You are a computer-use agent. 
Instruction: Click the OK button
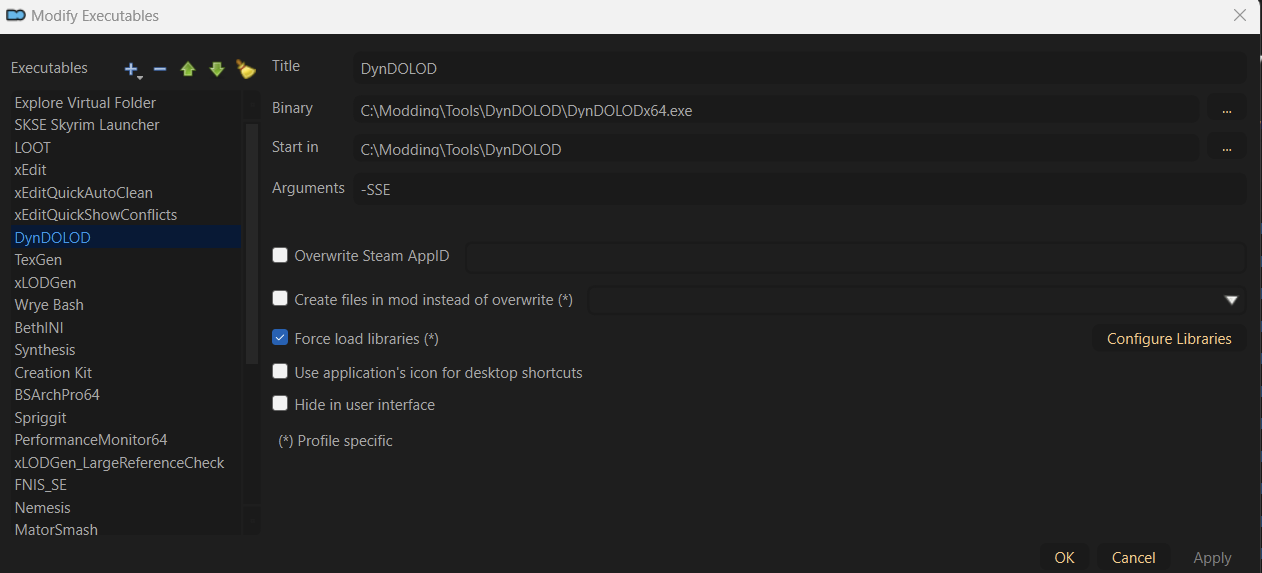coord(1064,557)
